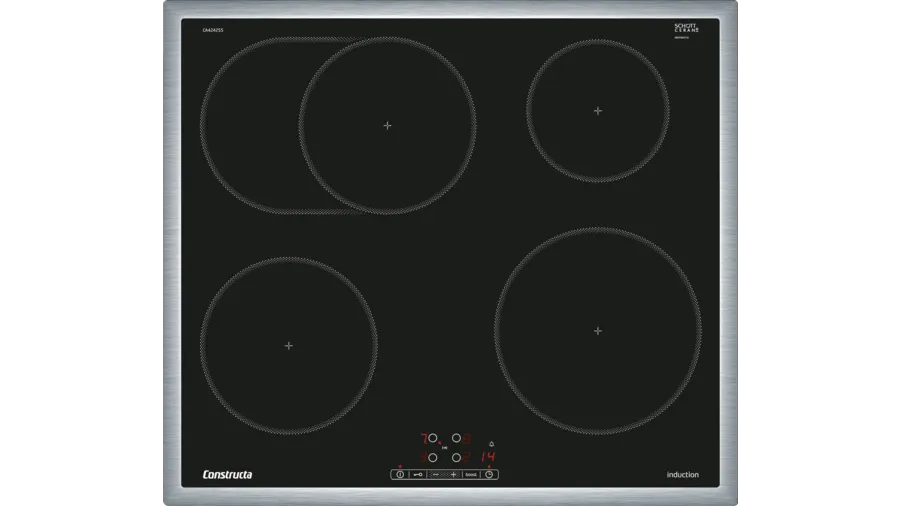This screenshot has width=900, height=506.
Task: Click the induction label text
Action: click(682, 474)
